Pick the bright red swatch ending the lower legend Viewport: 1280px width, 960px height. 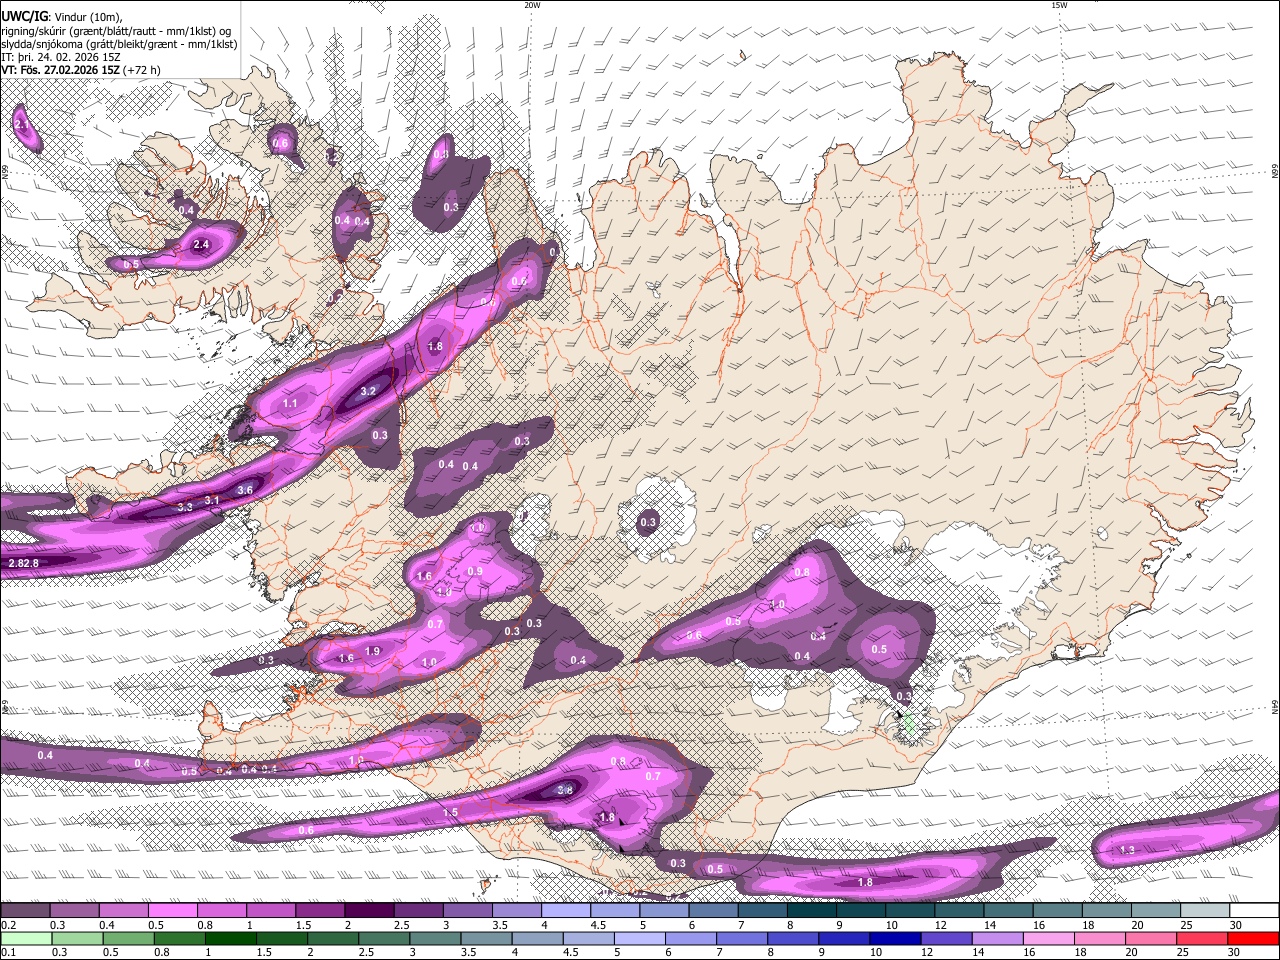click(x=1253, y=938)
